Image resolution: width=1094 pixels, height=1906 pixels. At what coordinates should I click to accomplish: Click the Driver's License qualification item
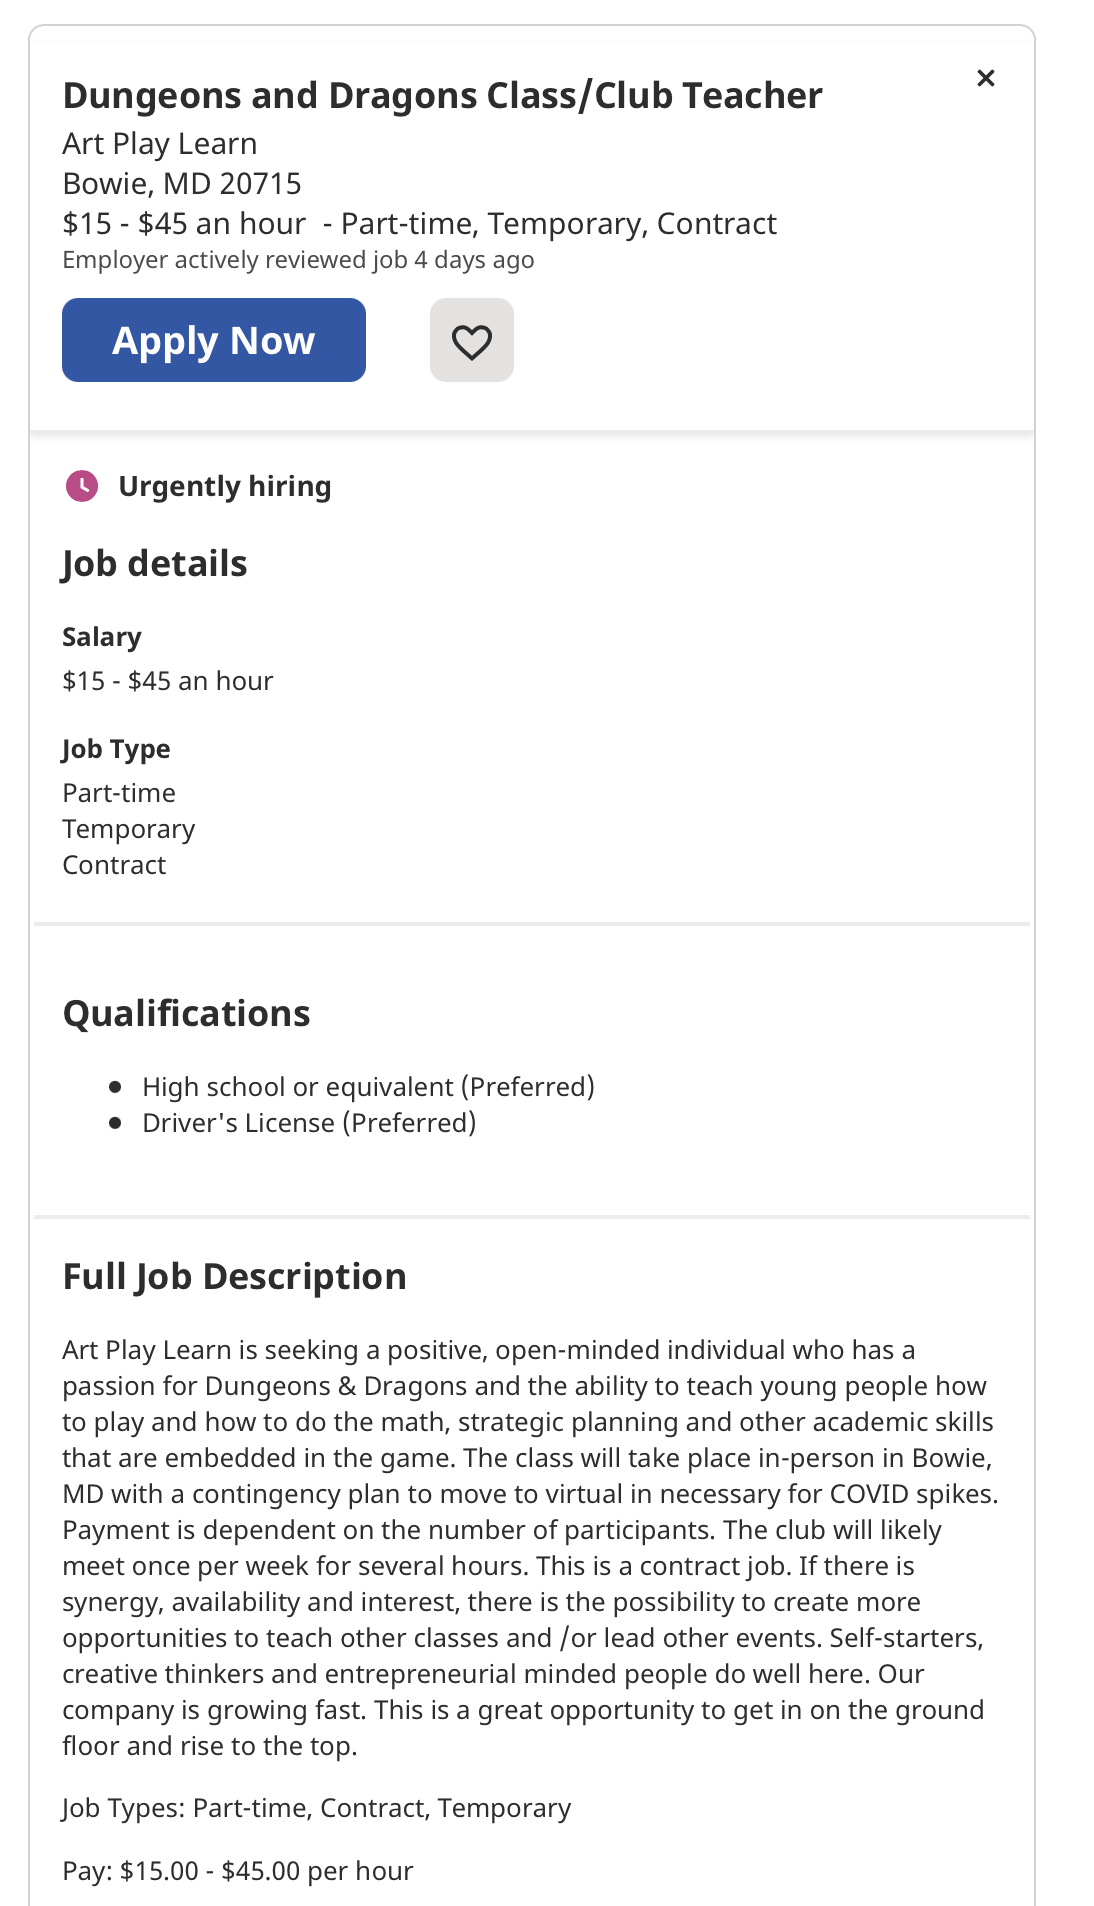[309, 1123]
